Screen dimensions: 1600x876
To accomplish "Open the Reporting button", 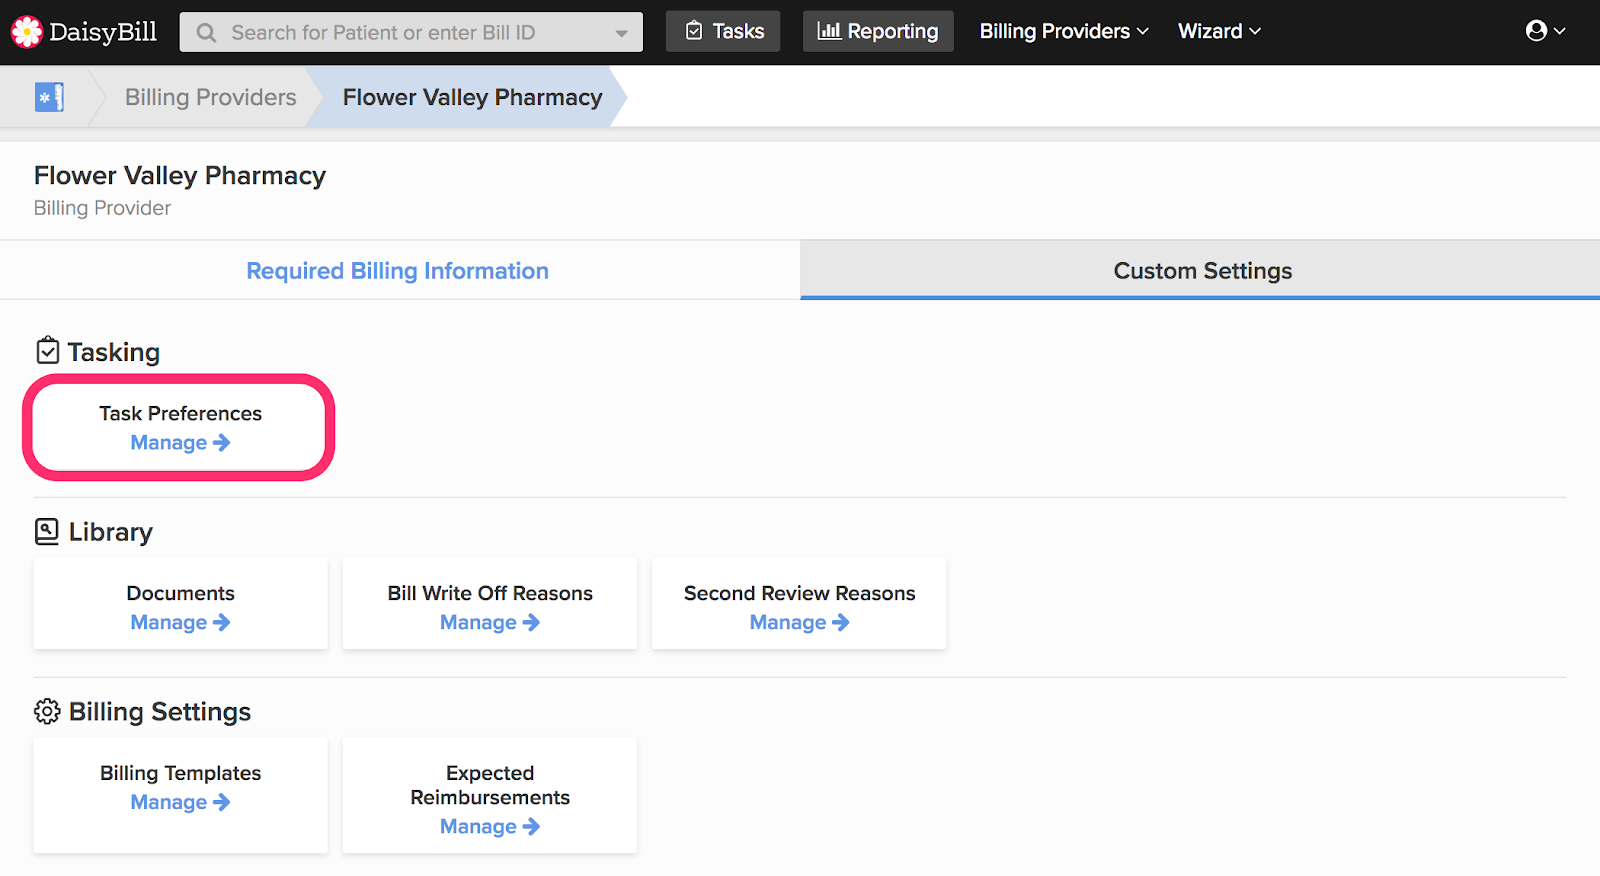I will coord(878,31).
